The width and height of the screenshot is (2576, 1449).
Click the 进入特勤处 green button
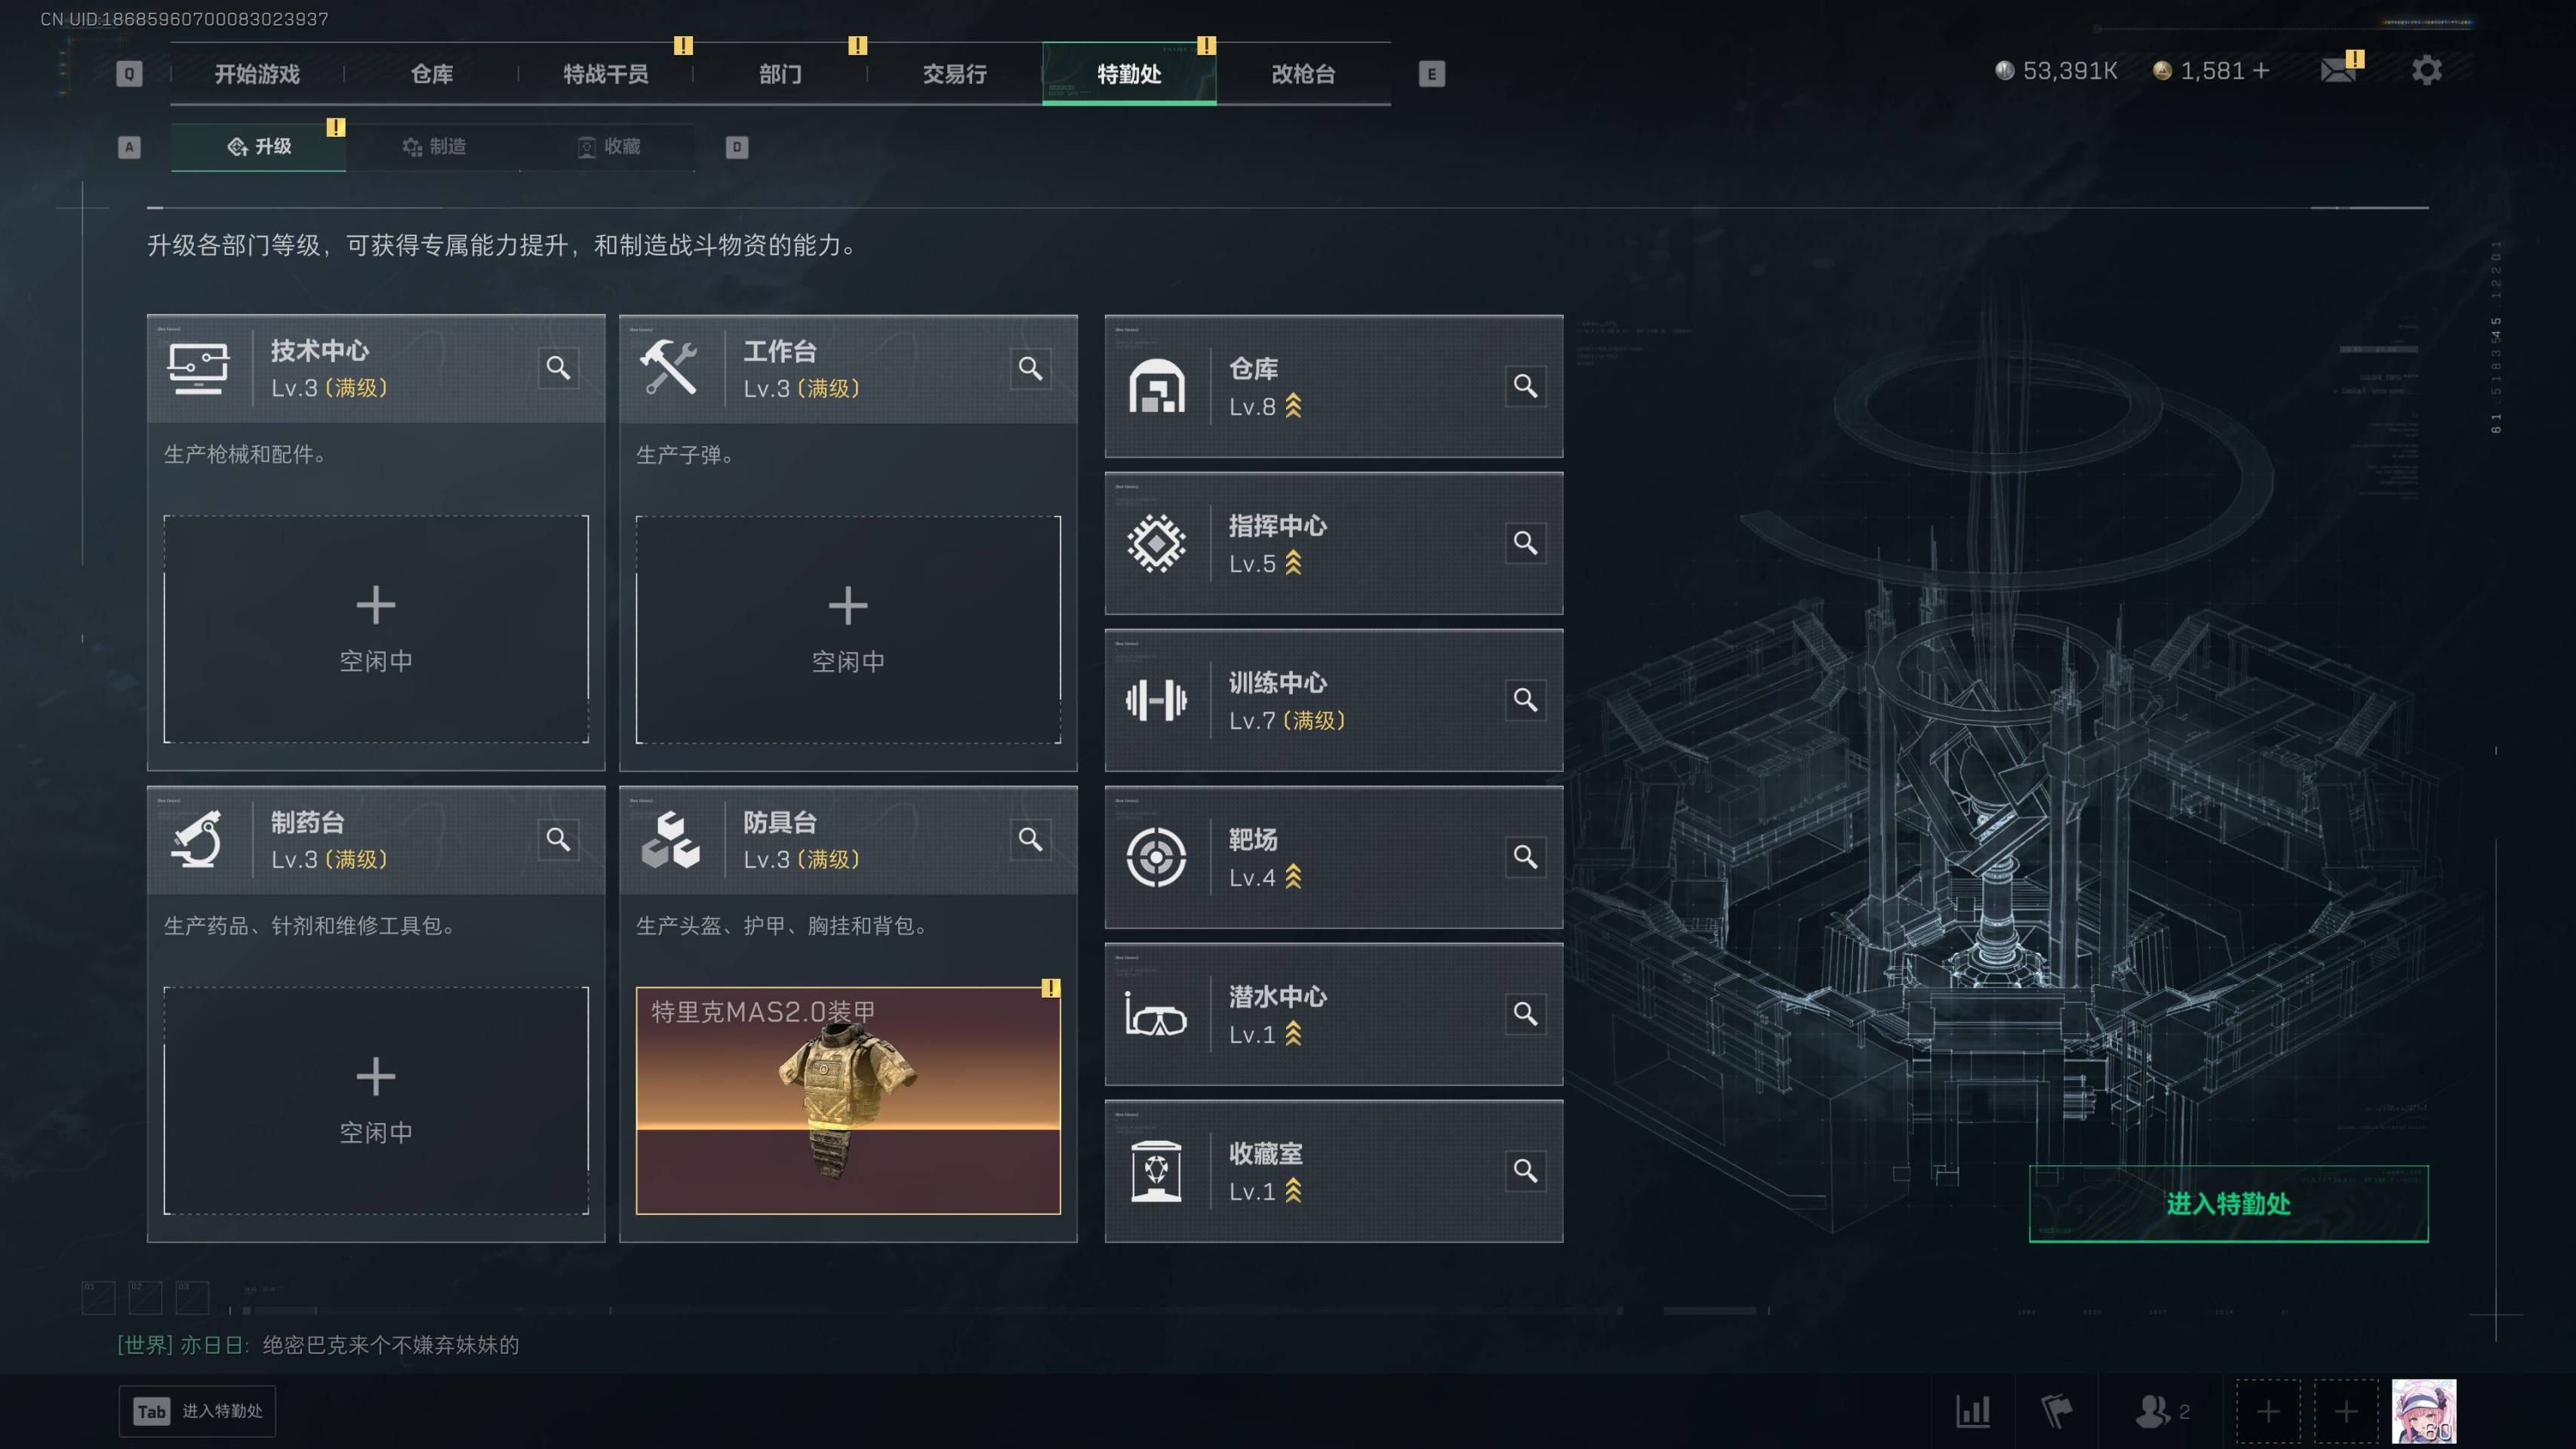click(x=2228, y=1204)
